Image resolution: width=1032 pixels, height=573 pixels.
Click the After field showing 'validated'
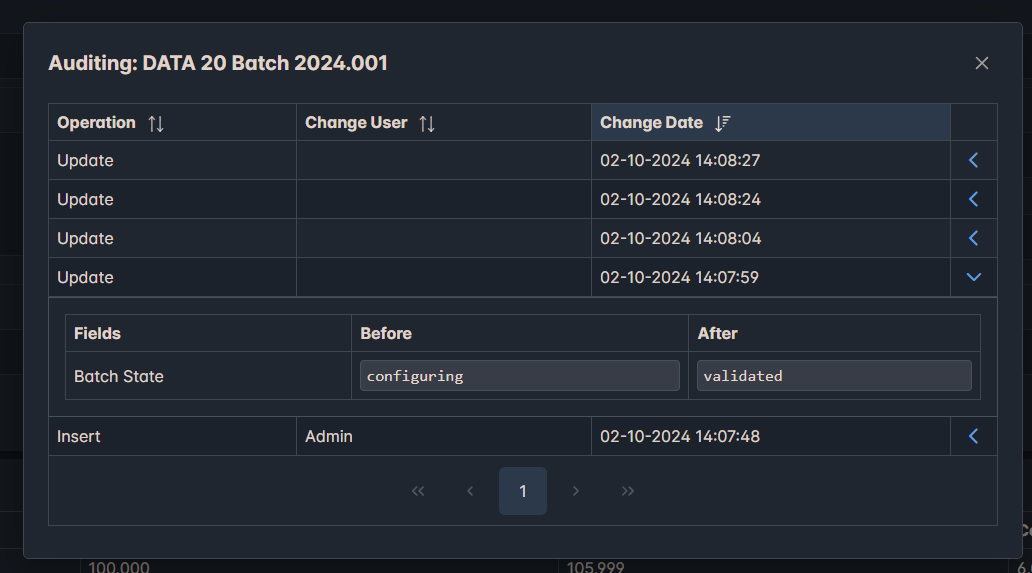tap(833, 376)
